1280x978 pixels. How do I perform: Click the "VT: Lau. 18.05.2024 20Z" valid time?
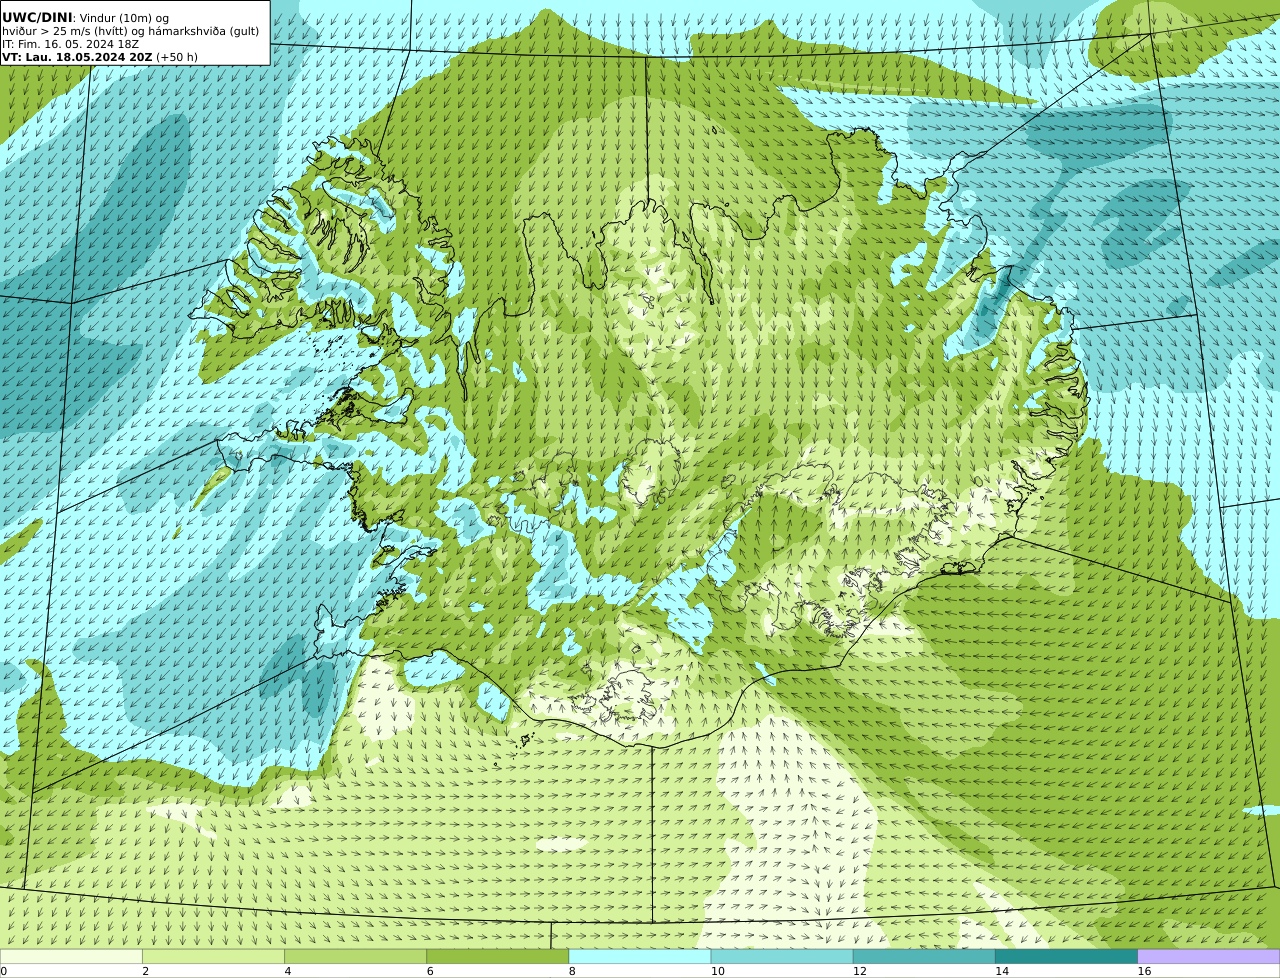(77, 57)
